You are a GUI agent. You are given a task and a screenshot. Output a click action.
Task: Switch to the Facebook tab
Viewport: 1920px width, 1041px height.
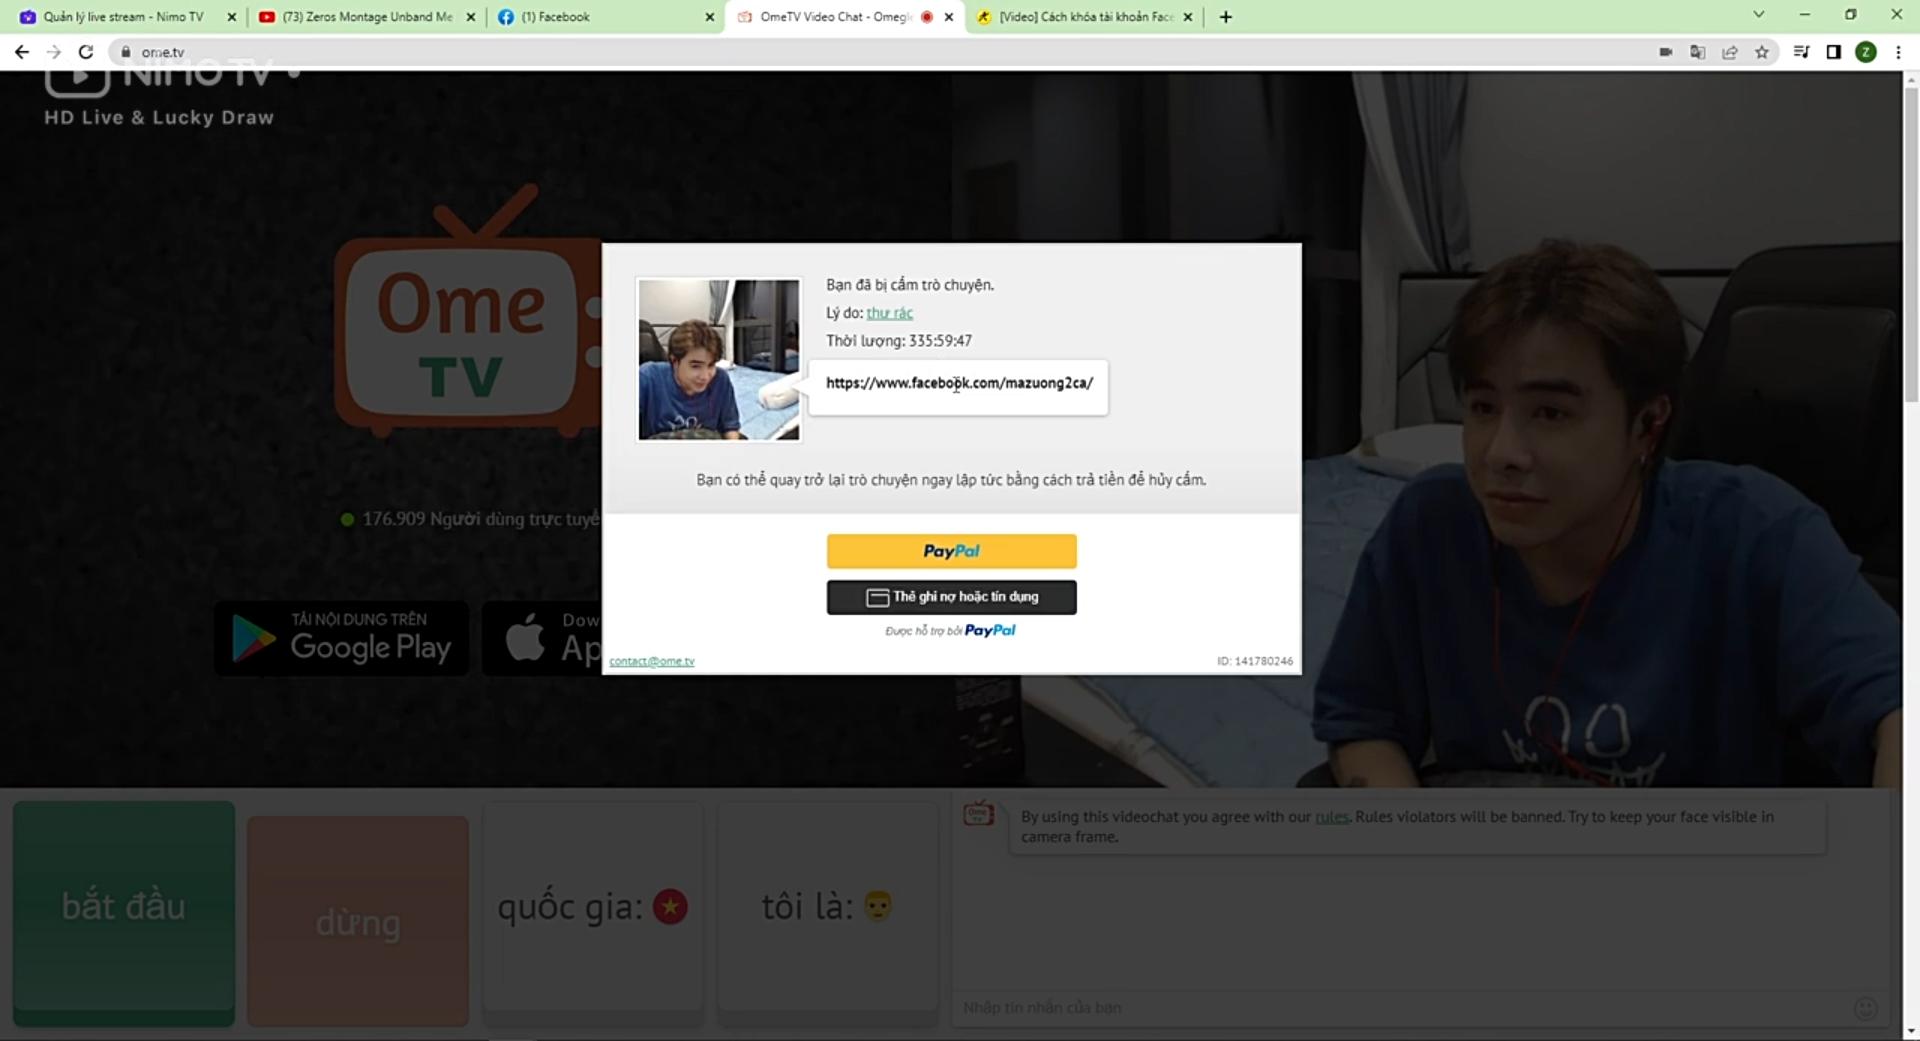pyautogui.click(x=605, y=17)
